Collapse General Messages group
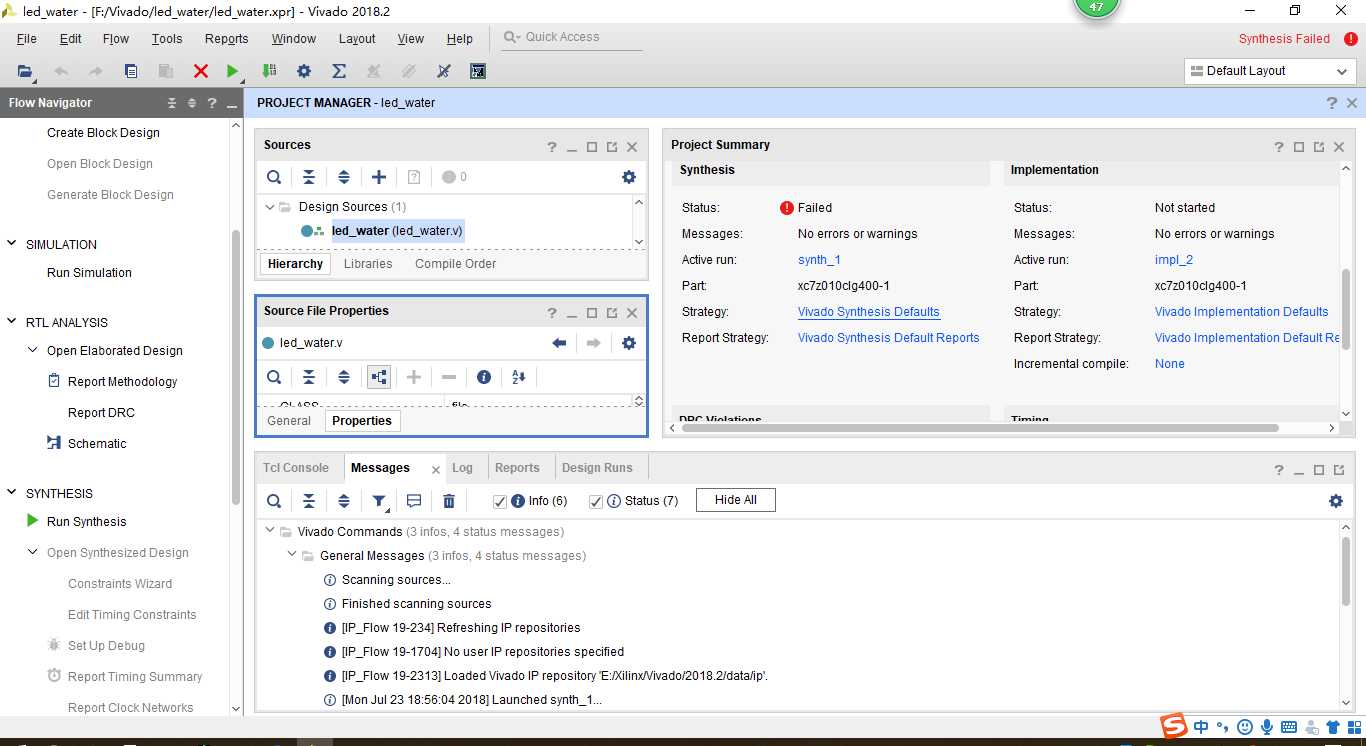 pyautogui.click(x=292, y=555)
